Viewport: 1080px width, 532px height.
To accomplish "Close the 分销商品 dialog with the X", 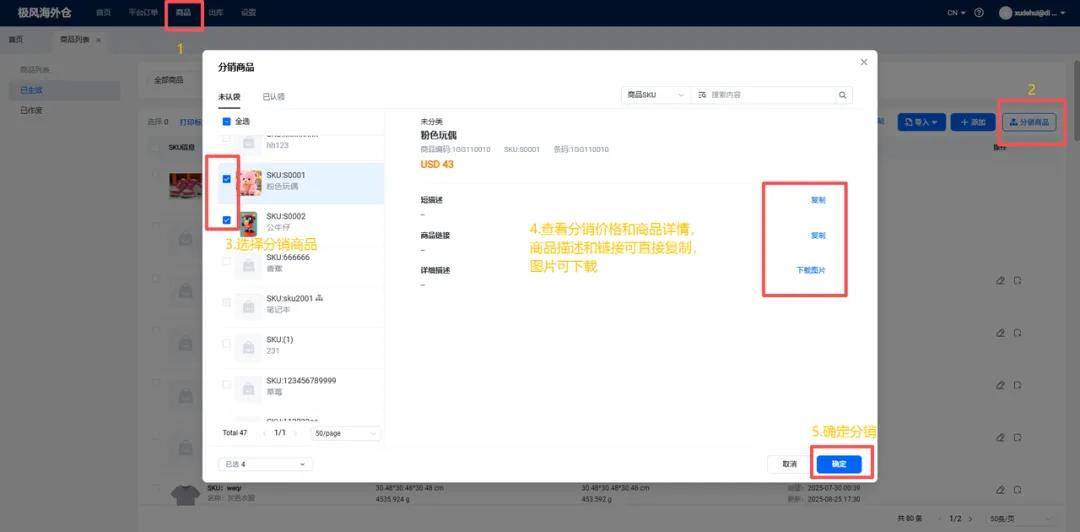I will (x=864, y=62).
